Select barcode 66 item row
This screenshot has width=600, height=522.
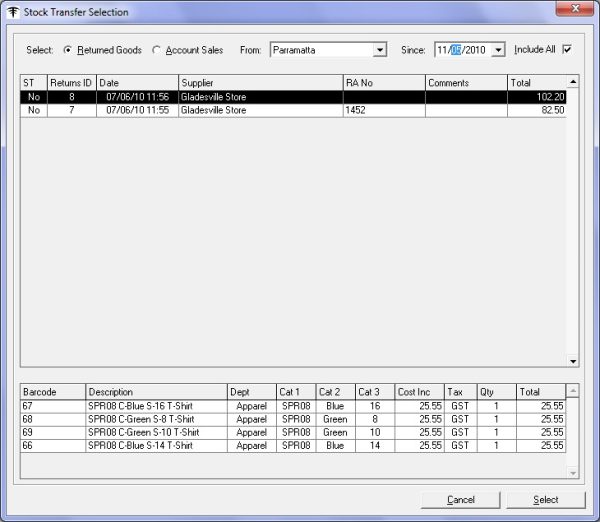coord(140,445)
